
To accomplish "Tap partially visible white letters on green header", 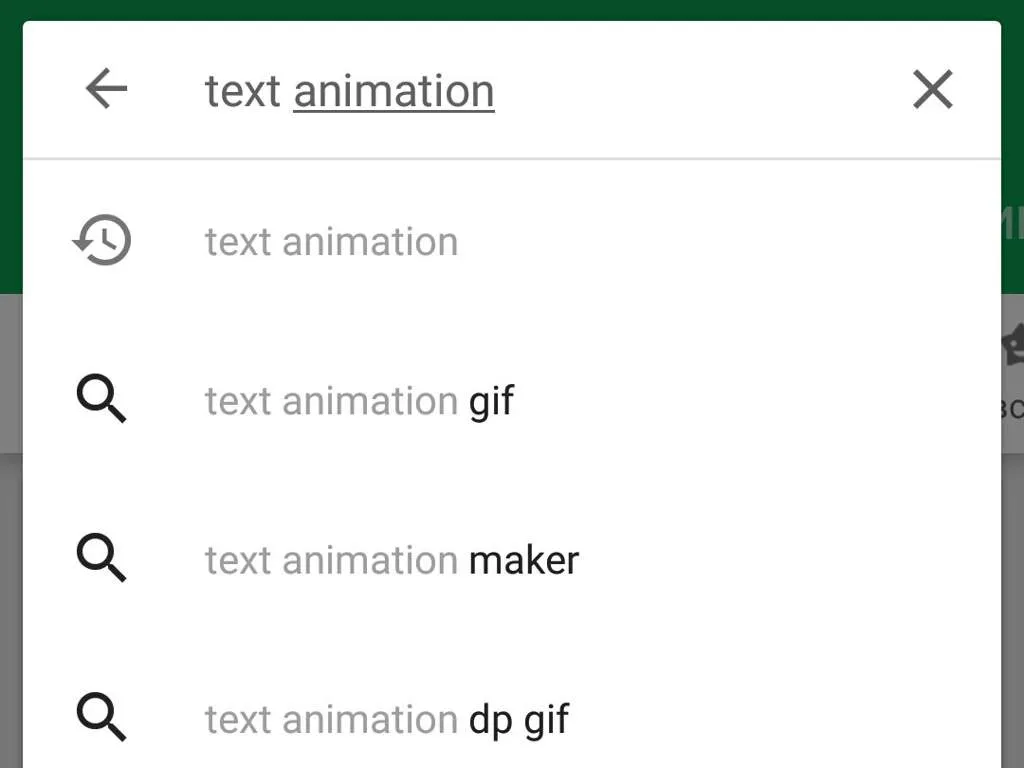I will [1013, 223].
